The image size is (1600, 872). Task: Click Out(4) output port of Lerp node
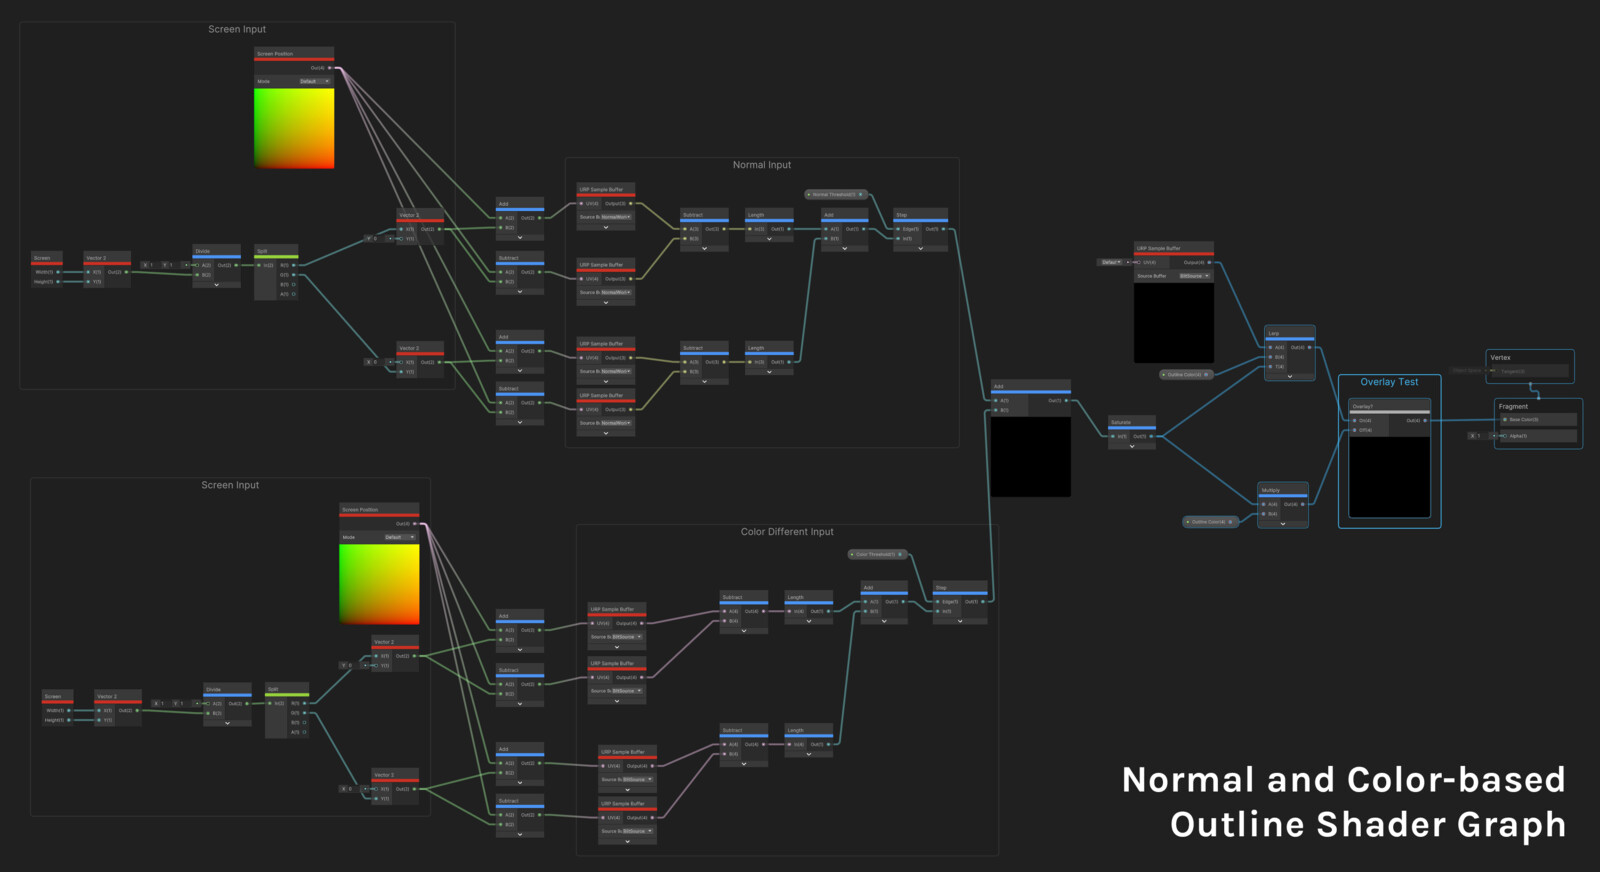(x=1310, y=348)
